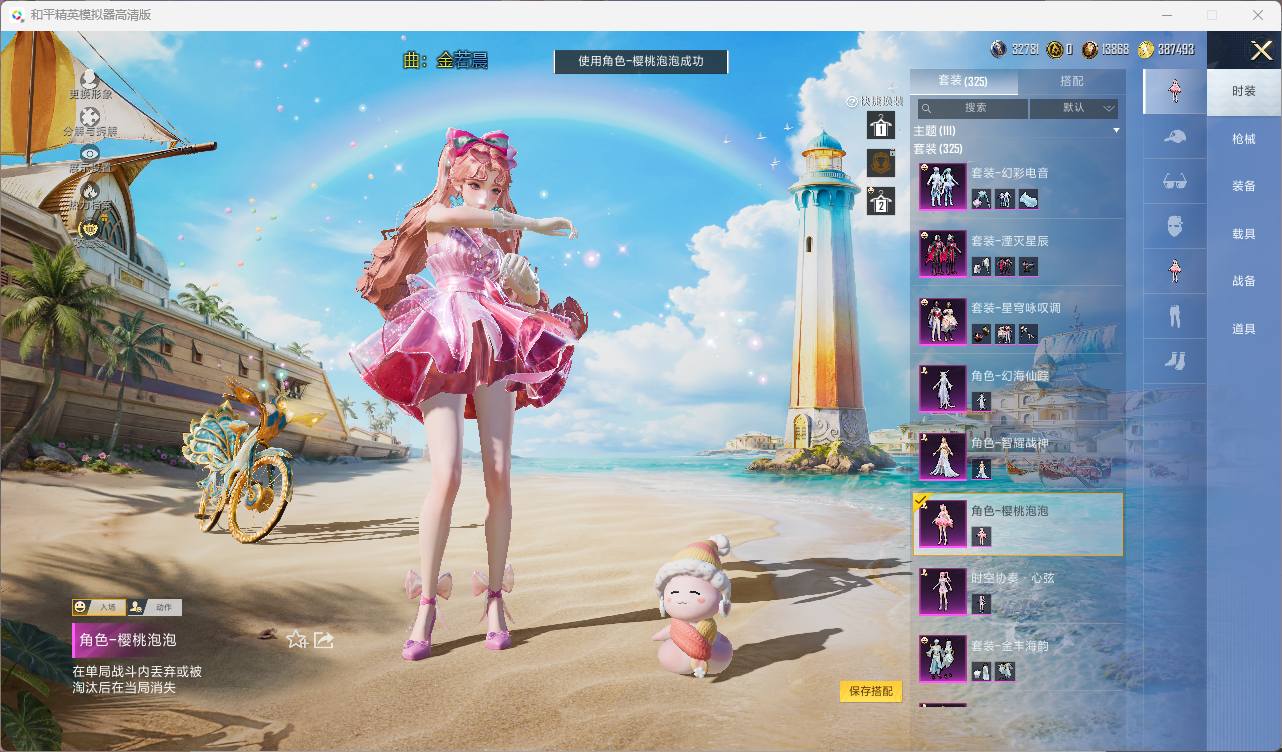
Task: Select the lower pink dress category icon
Action: pyautogui.click(x=1175, y=270)
